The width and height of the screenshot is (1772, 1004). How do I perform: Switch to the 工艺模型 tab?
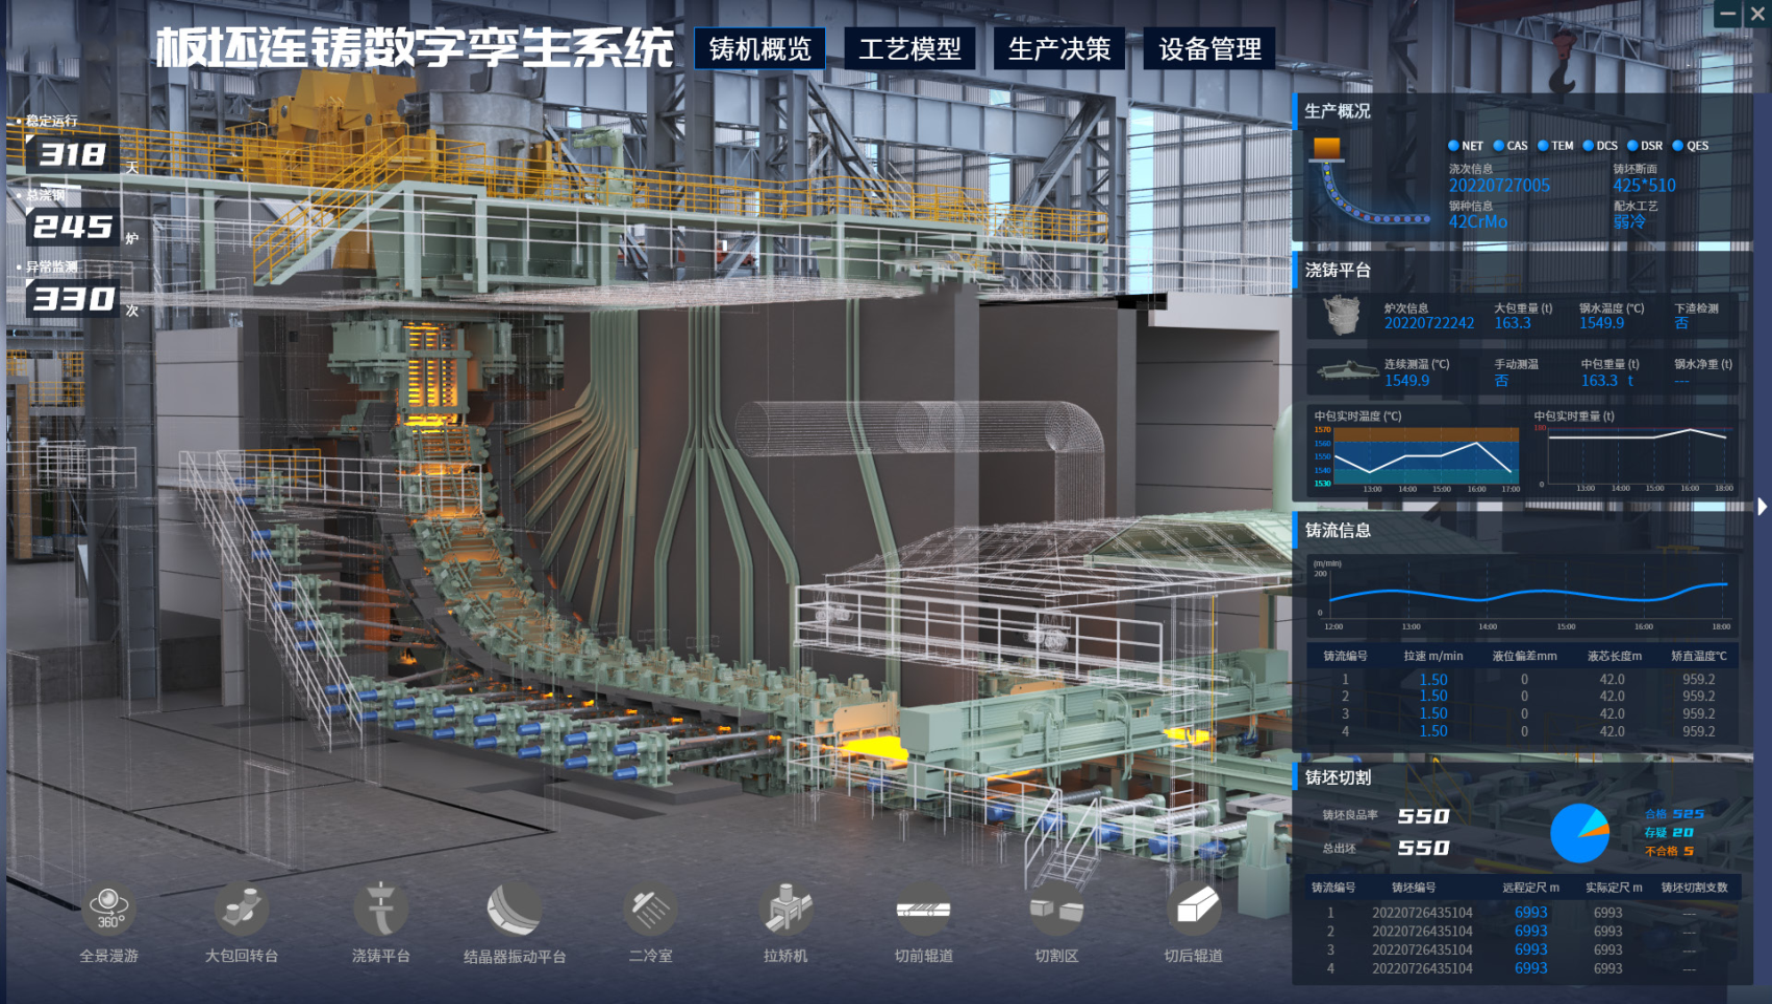909,49
